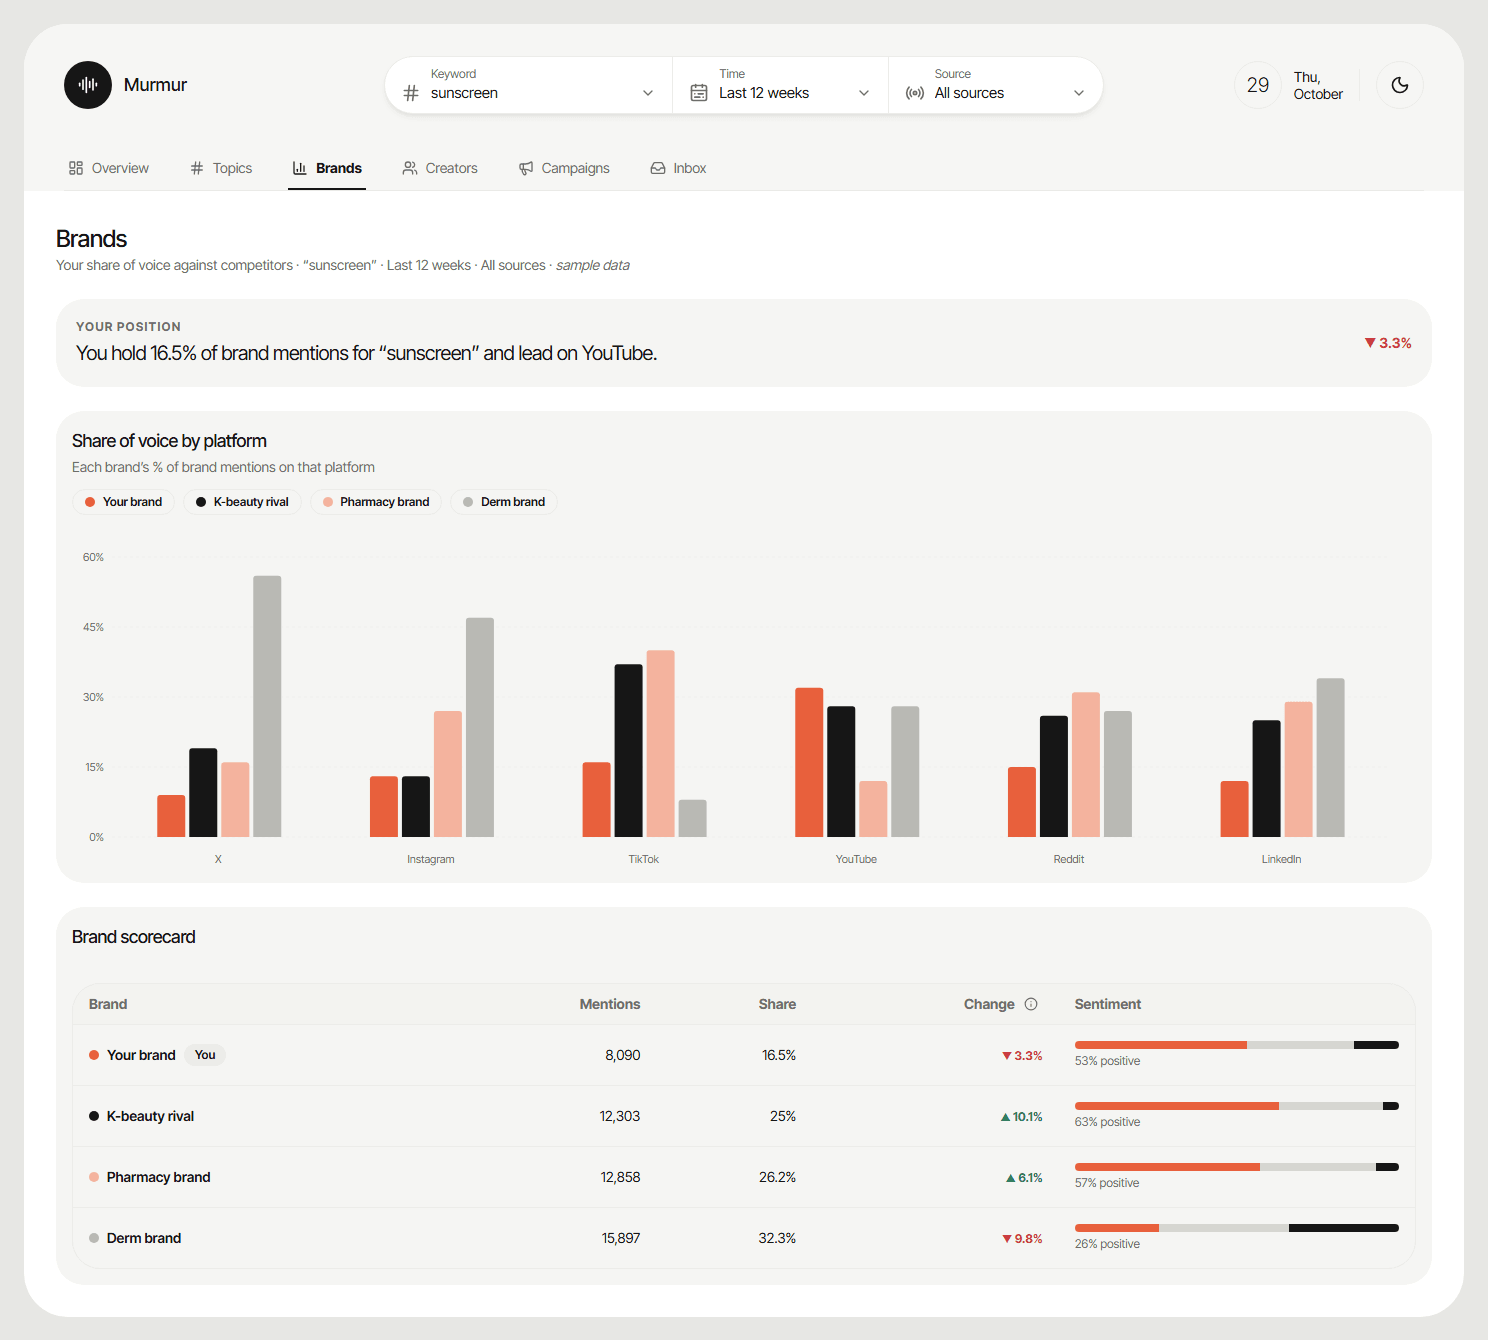The width and height of the screenshot is (1488, 1340).
Task: Click the Sentiment column header
Action: 1107,1004
